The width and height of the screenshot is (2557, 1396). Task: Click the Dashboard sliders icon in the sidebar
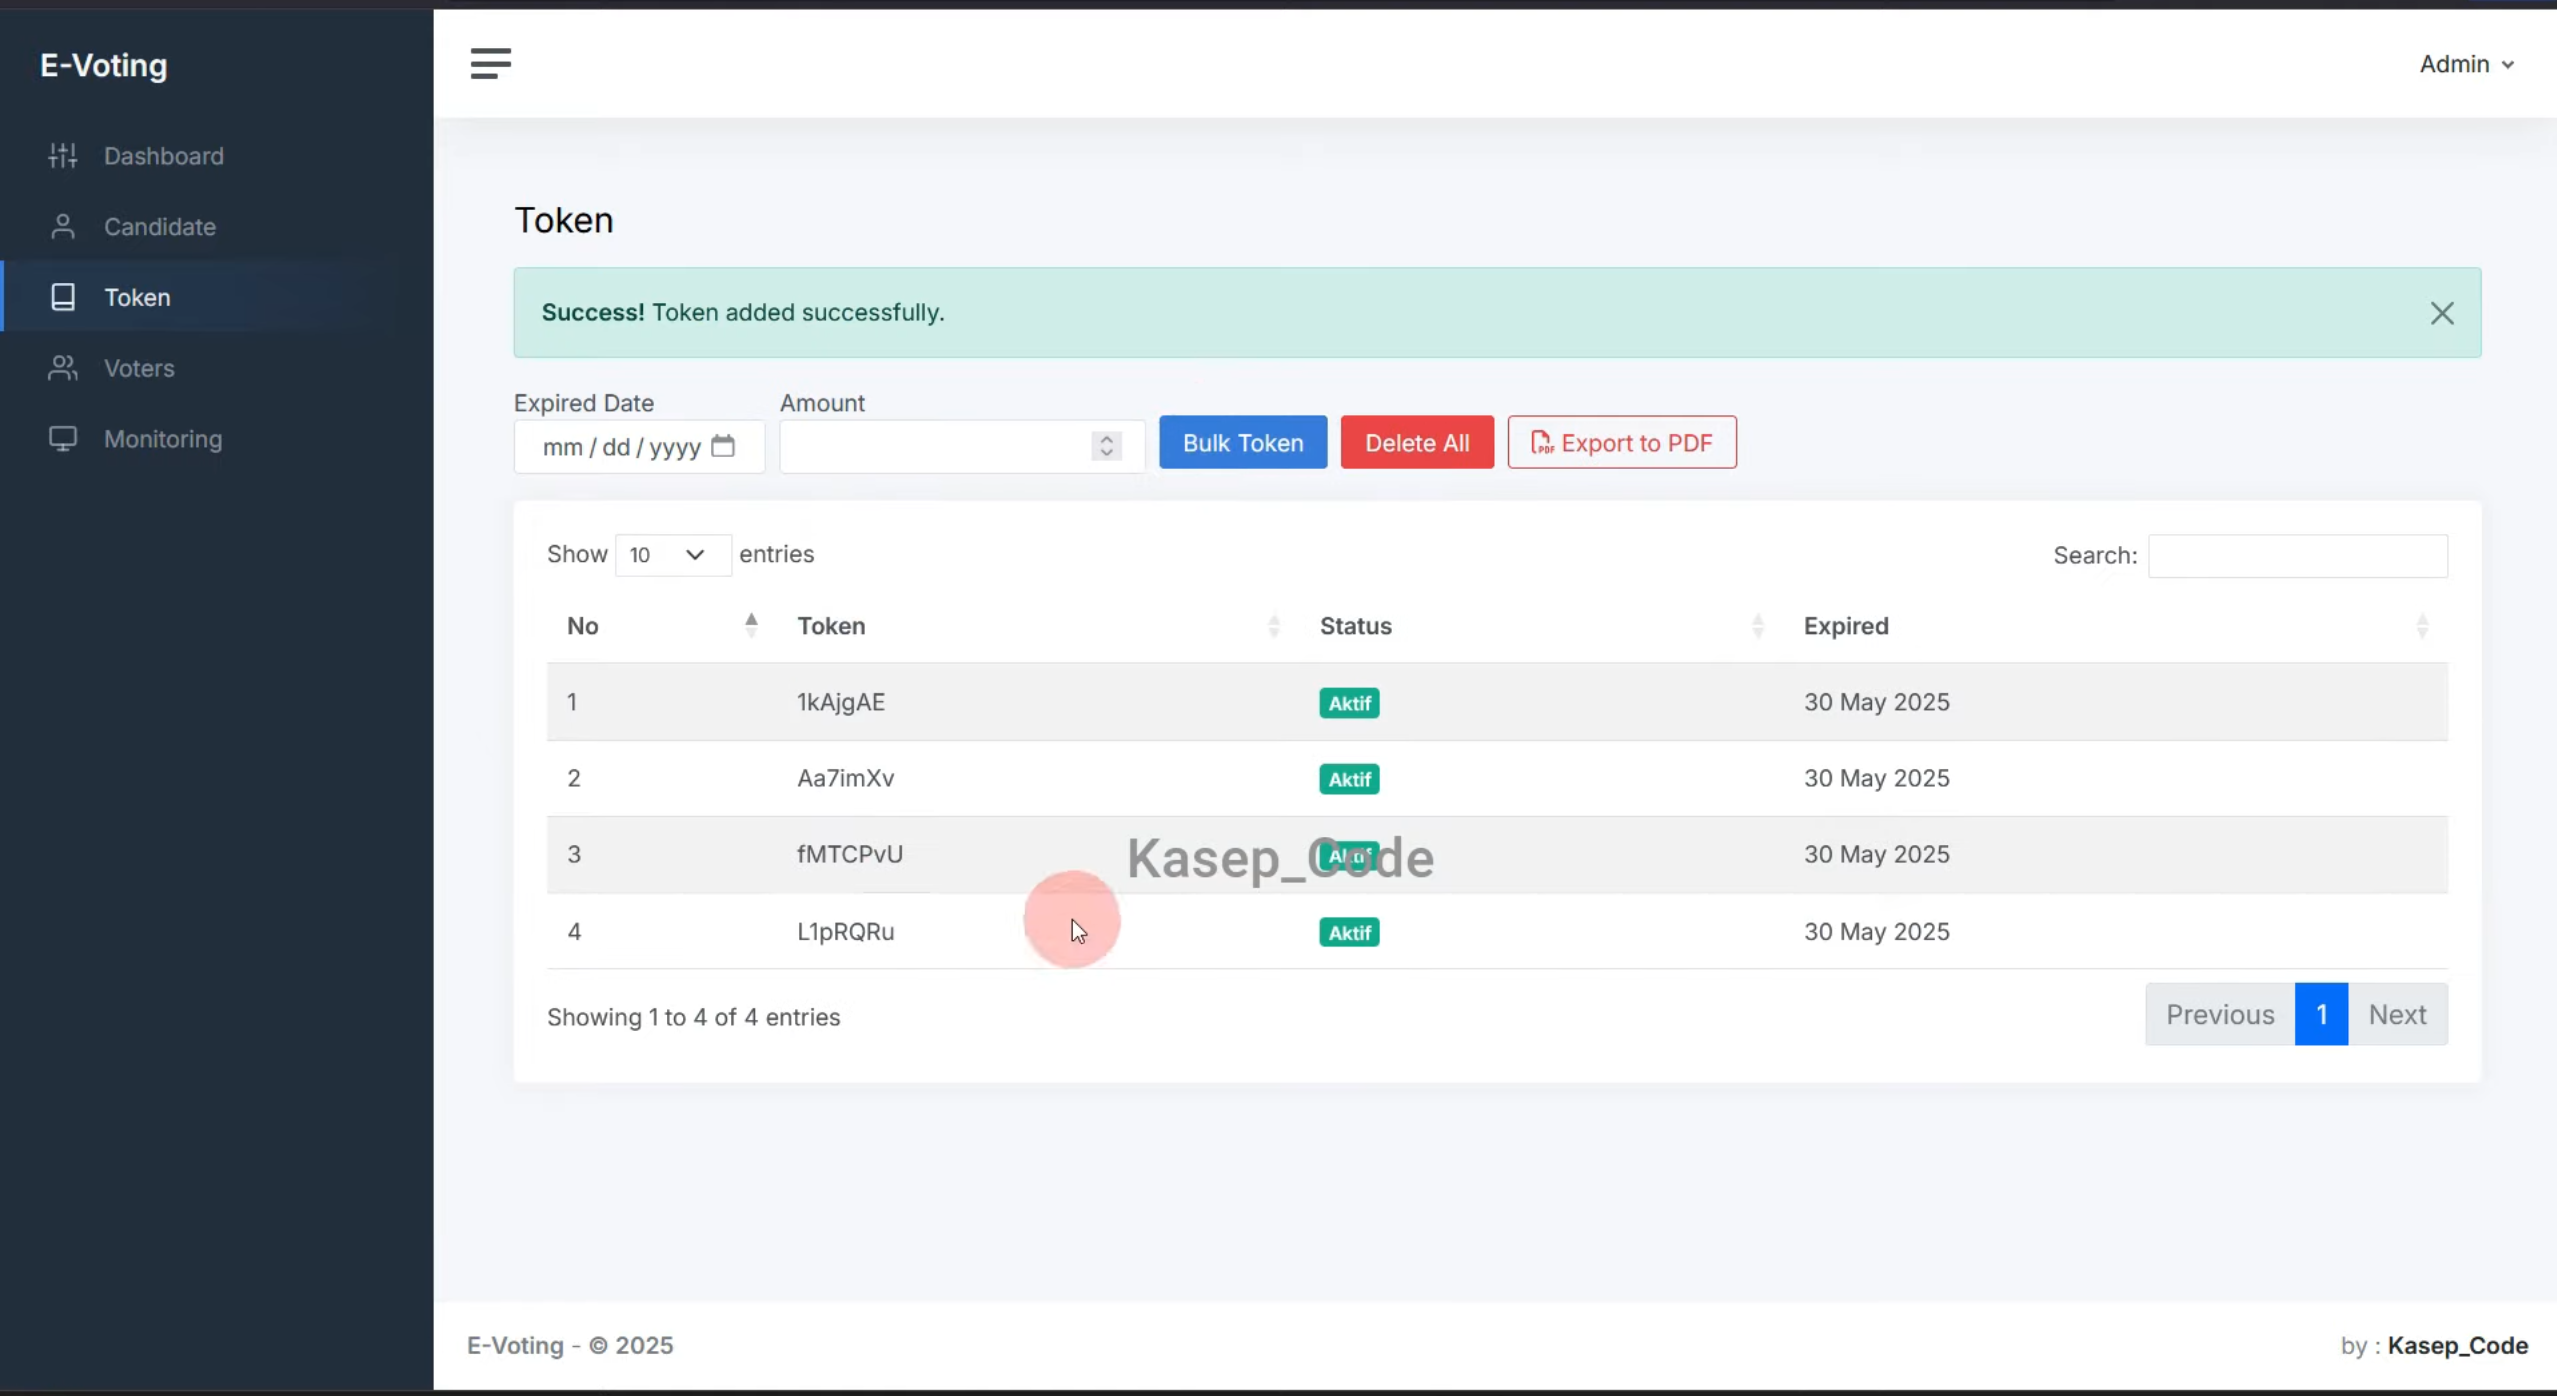coord(63,155)
